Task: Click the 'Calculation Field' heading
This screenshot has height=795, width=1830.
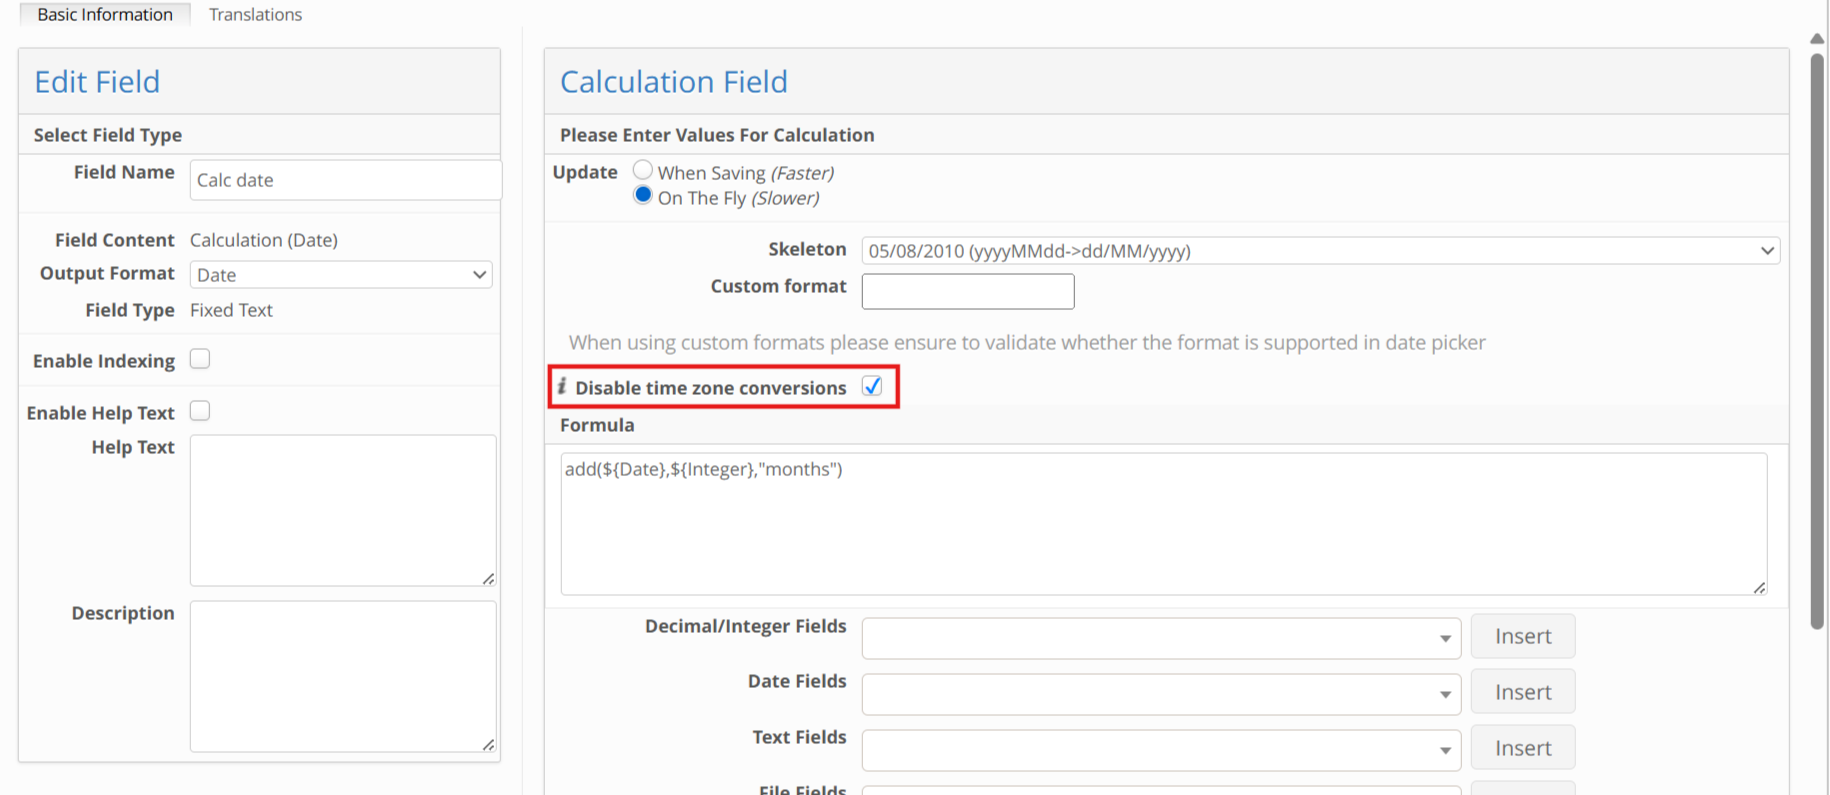Action: [674, 81]
